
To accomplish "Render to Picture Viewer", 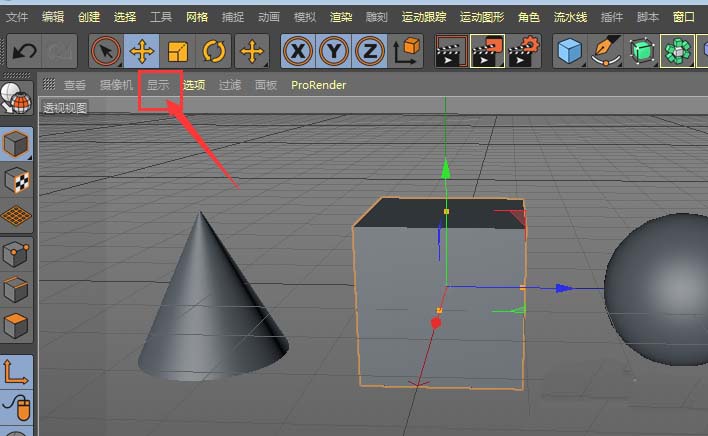I will pos(488,51).
